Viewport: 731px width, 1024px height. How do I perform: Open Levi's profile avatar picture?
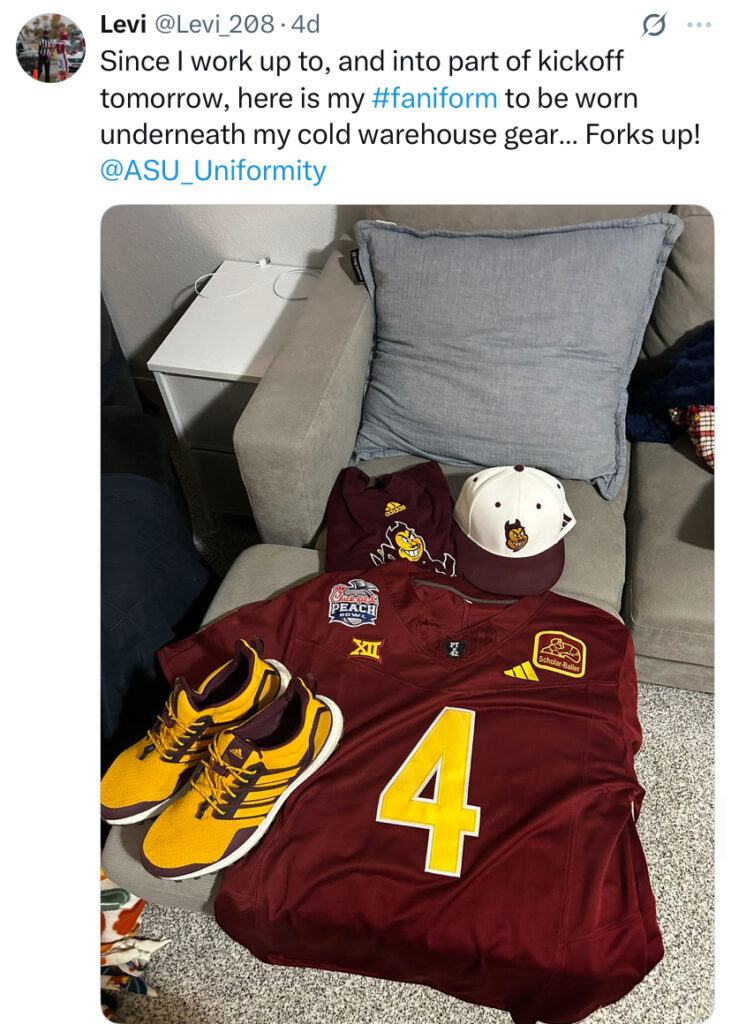click(x=51, y=48)
